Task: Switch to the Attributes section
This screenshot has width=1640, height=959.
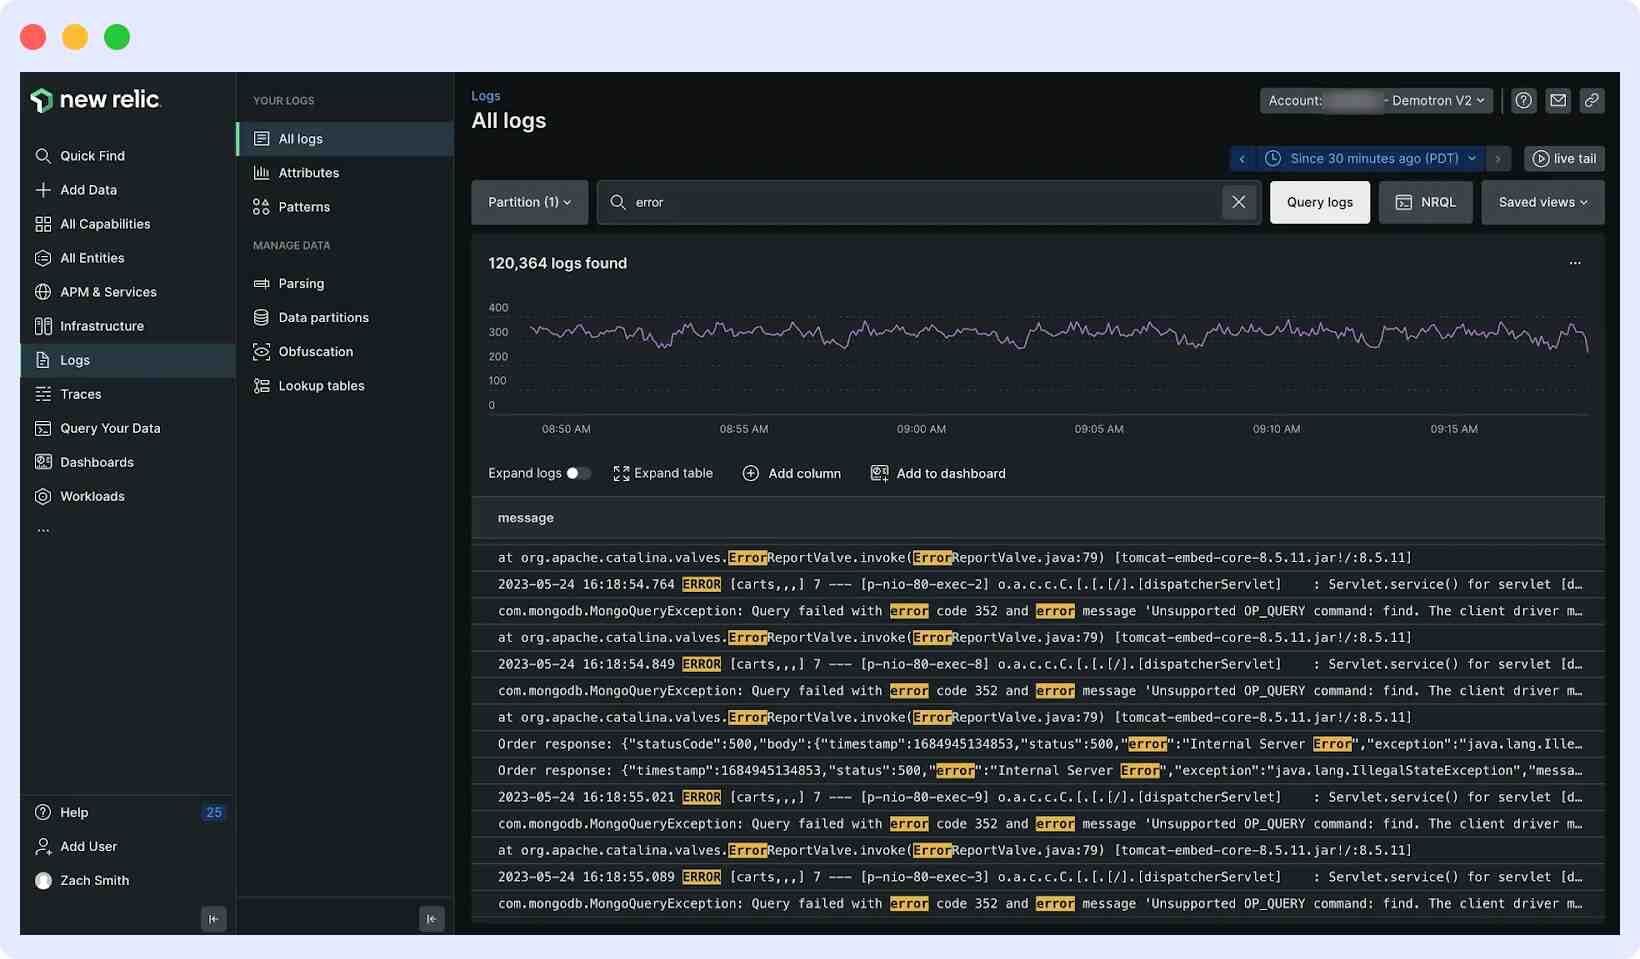Action: pyautogui.click(x=309, y=173)
